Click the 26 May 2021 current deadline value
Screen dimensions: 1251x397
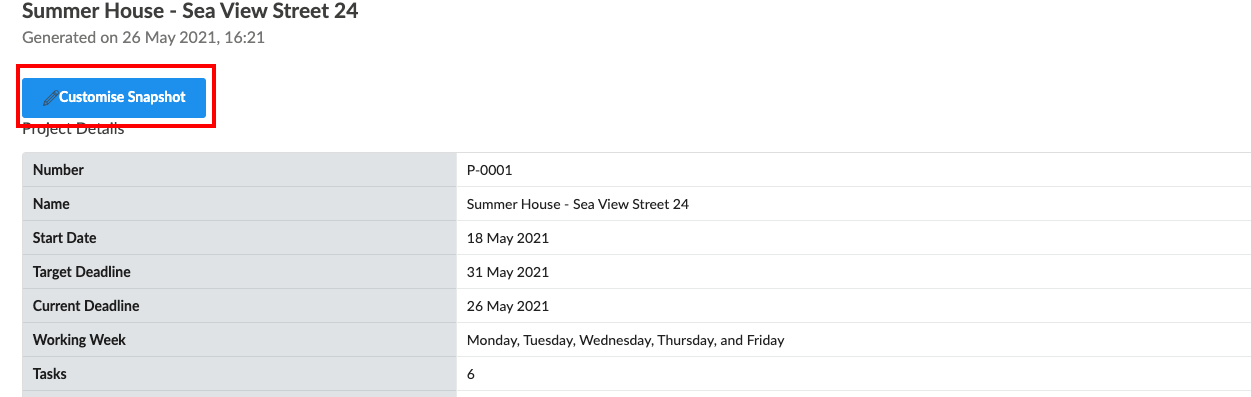508,306
